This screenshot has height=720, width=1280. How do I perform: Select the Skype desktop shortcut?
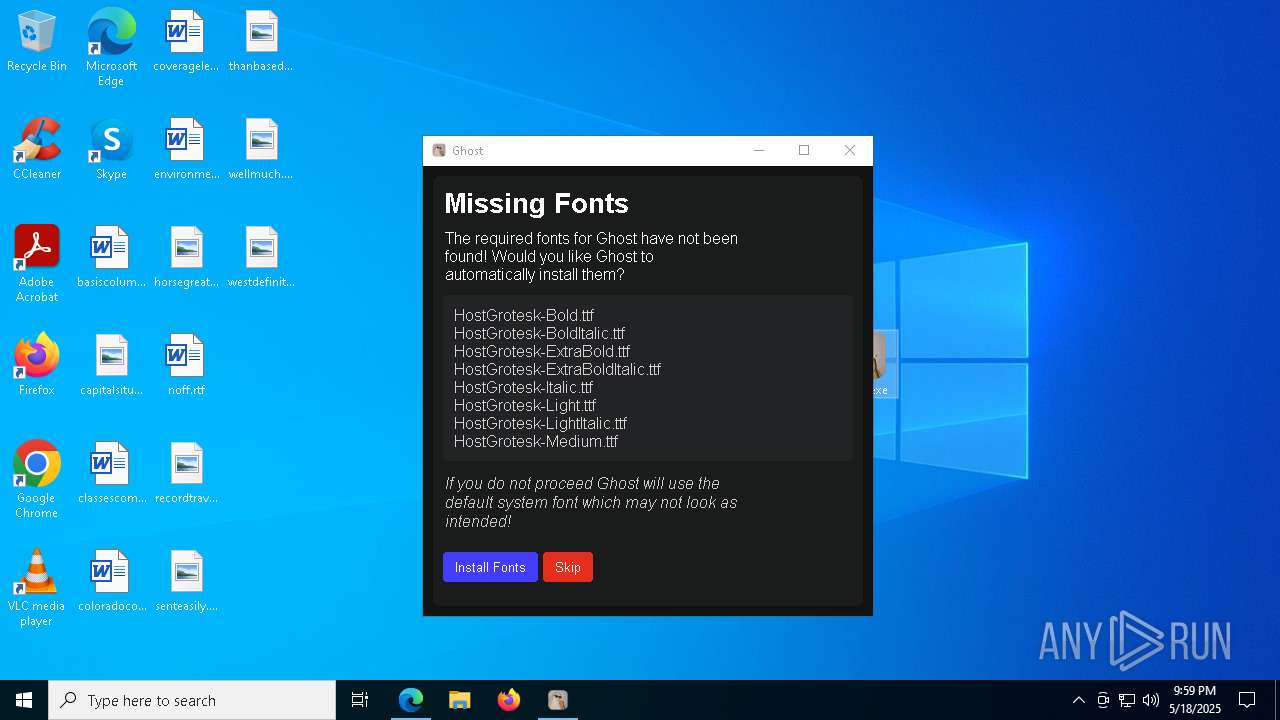pyautogui.click(x=111, y=150)
